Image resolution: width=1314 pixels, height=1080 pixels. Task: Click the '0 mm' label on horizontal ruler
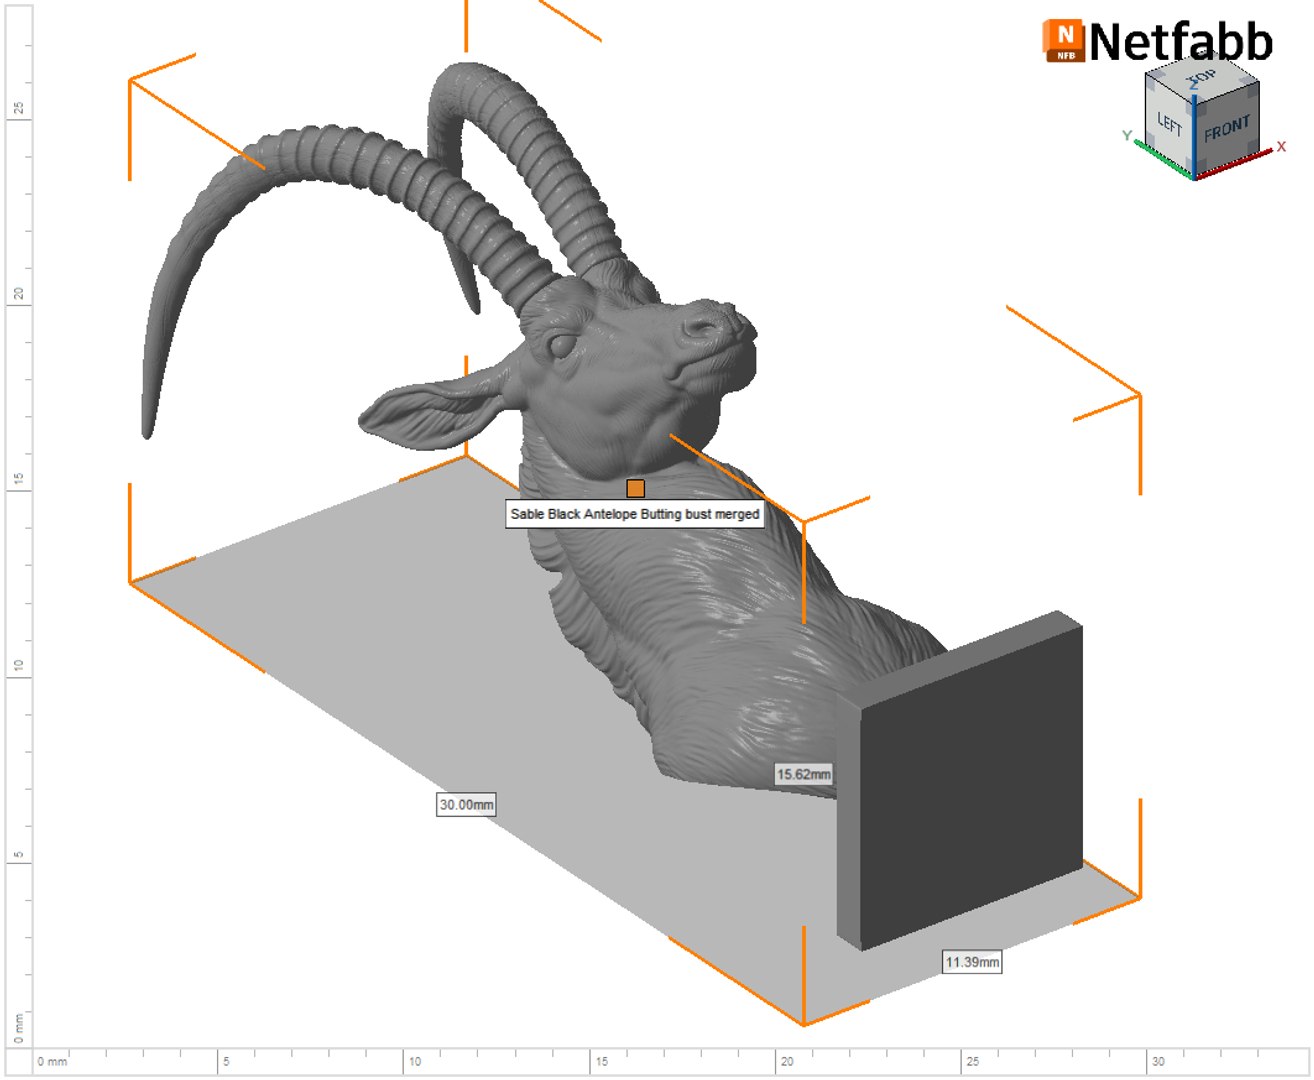click(x=52, y=1061)
